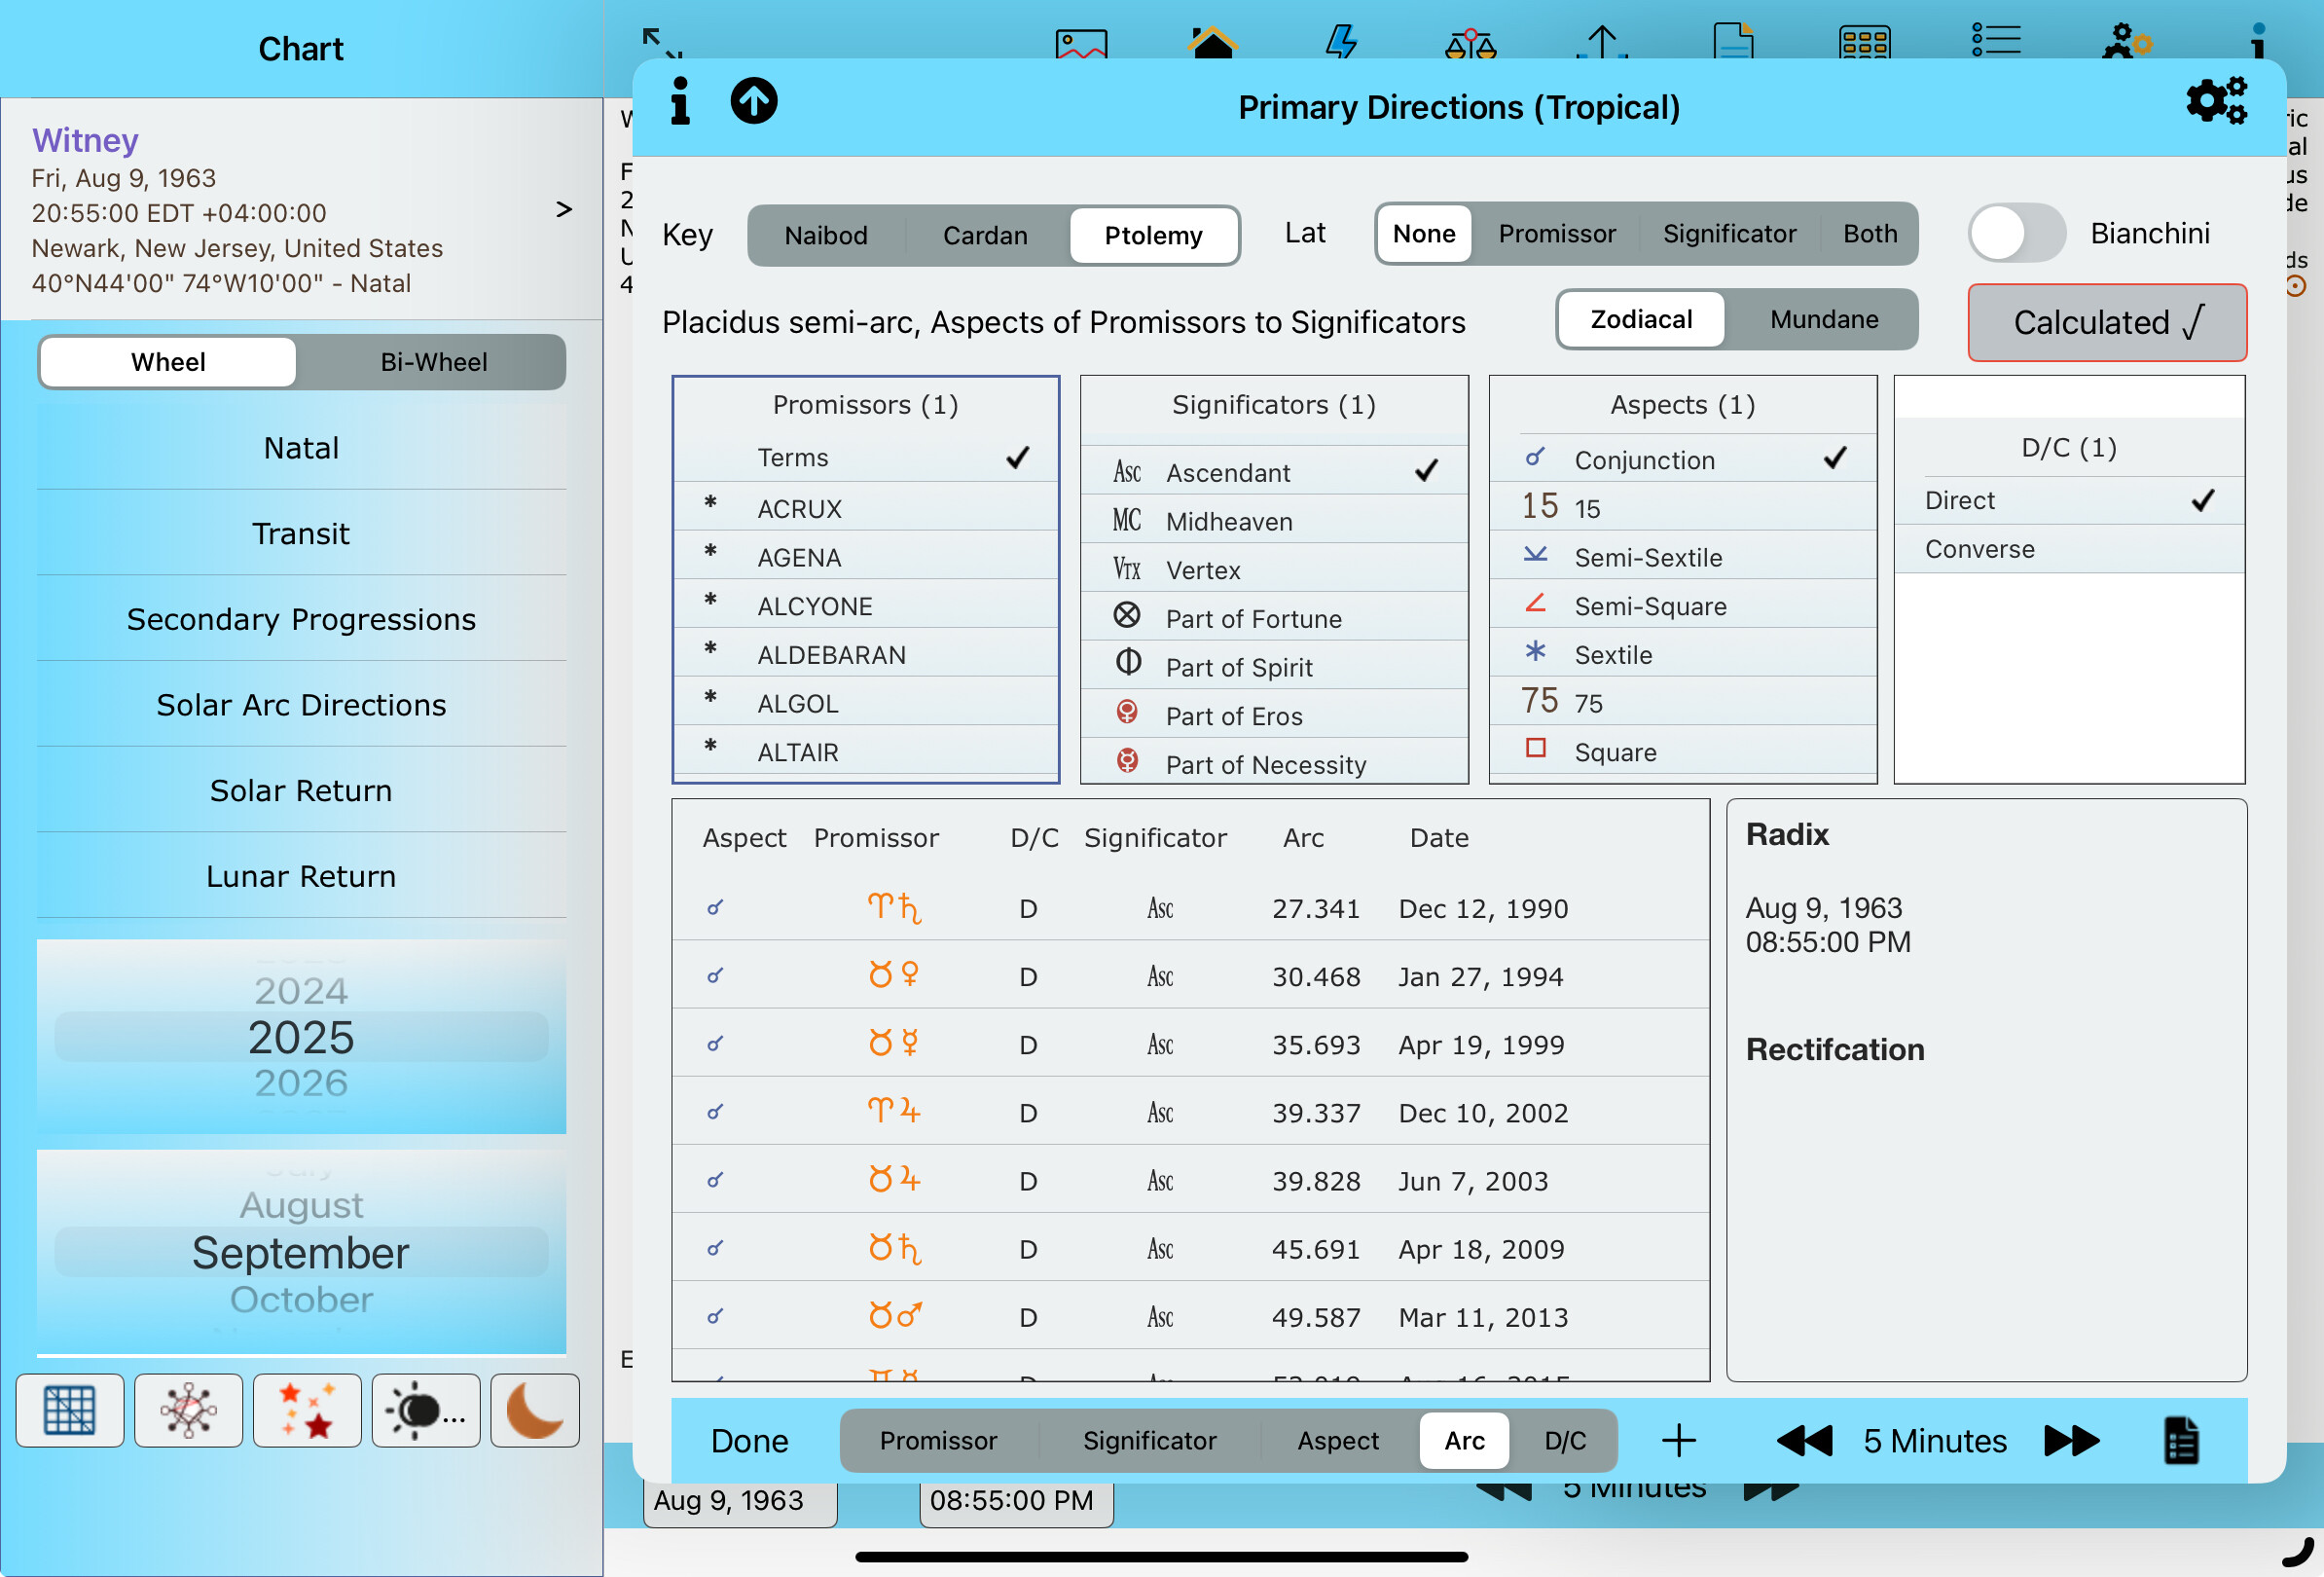The image size is (2324, 1577).
Task: Switch to the Mundane tab
Action: coord(1823,319)
